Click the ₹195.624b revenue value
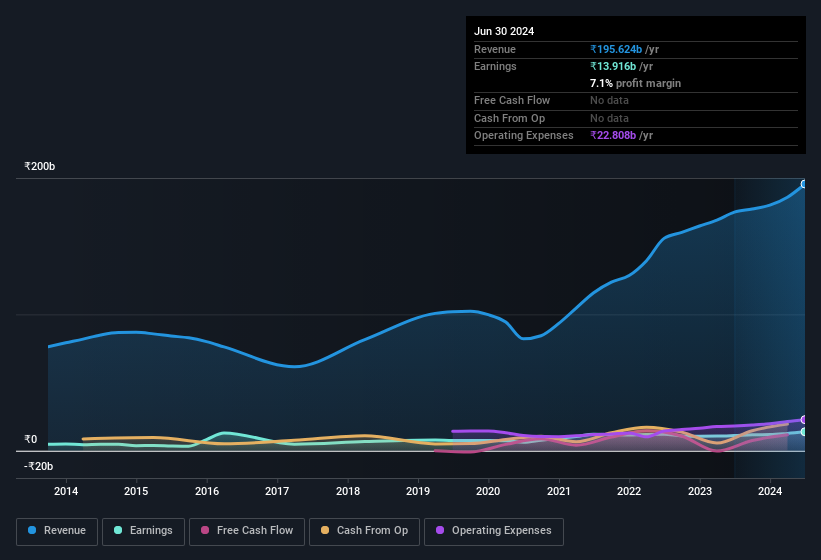Screen dimensions: 821x560 point(616,49)
